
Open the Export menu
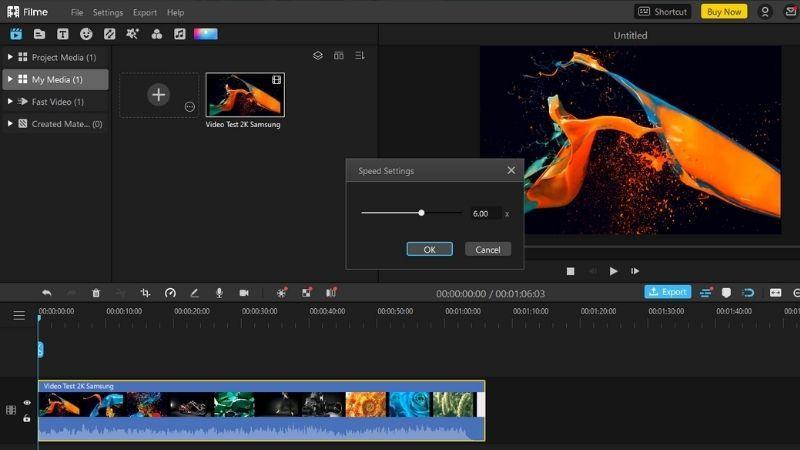145,12
